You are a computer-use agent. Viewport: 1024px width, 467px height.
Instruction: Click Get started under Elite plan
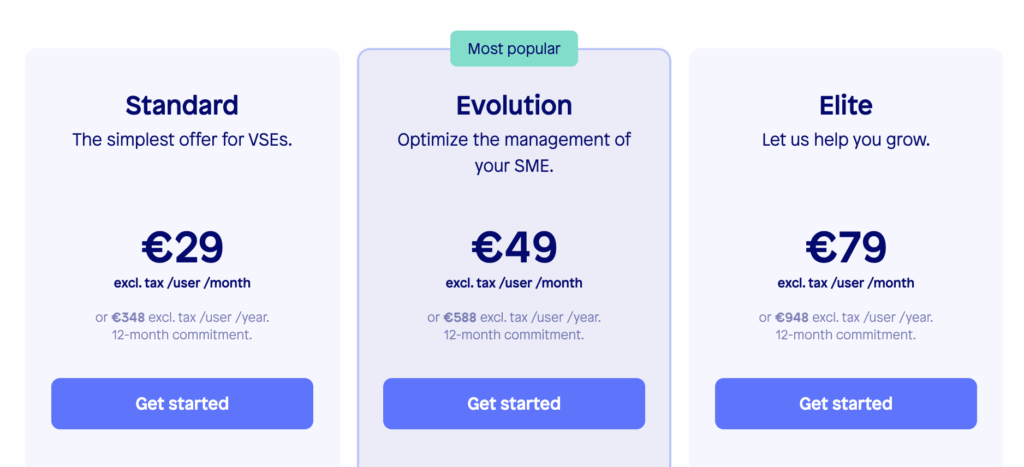point(846,404)
